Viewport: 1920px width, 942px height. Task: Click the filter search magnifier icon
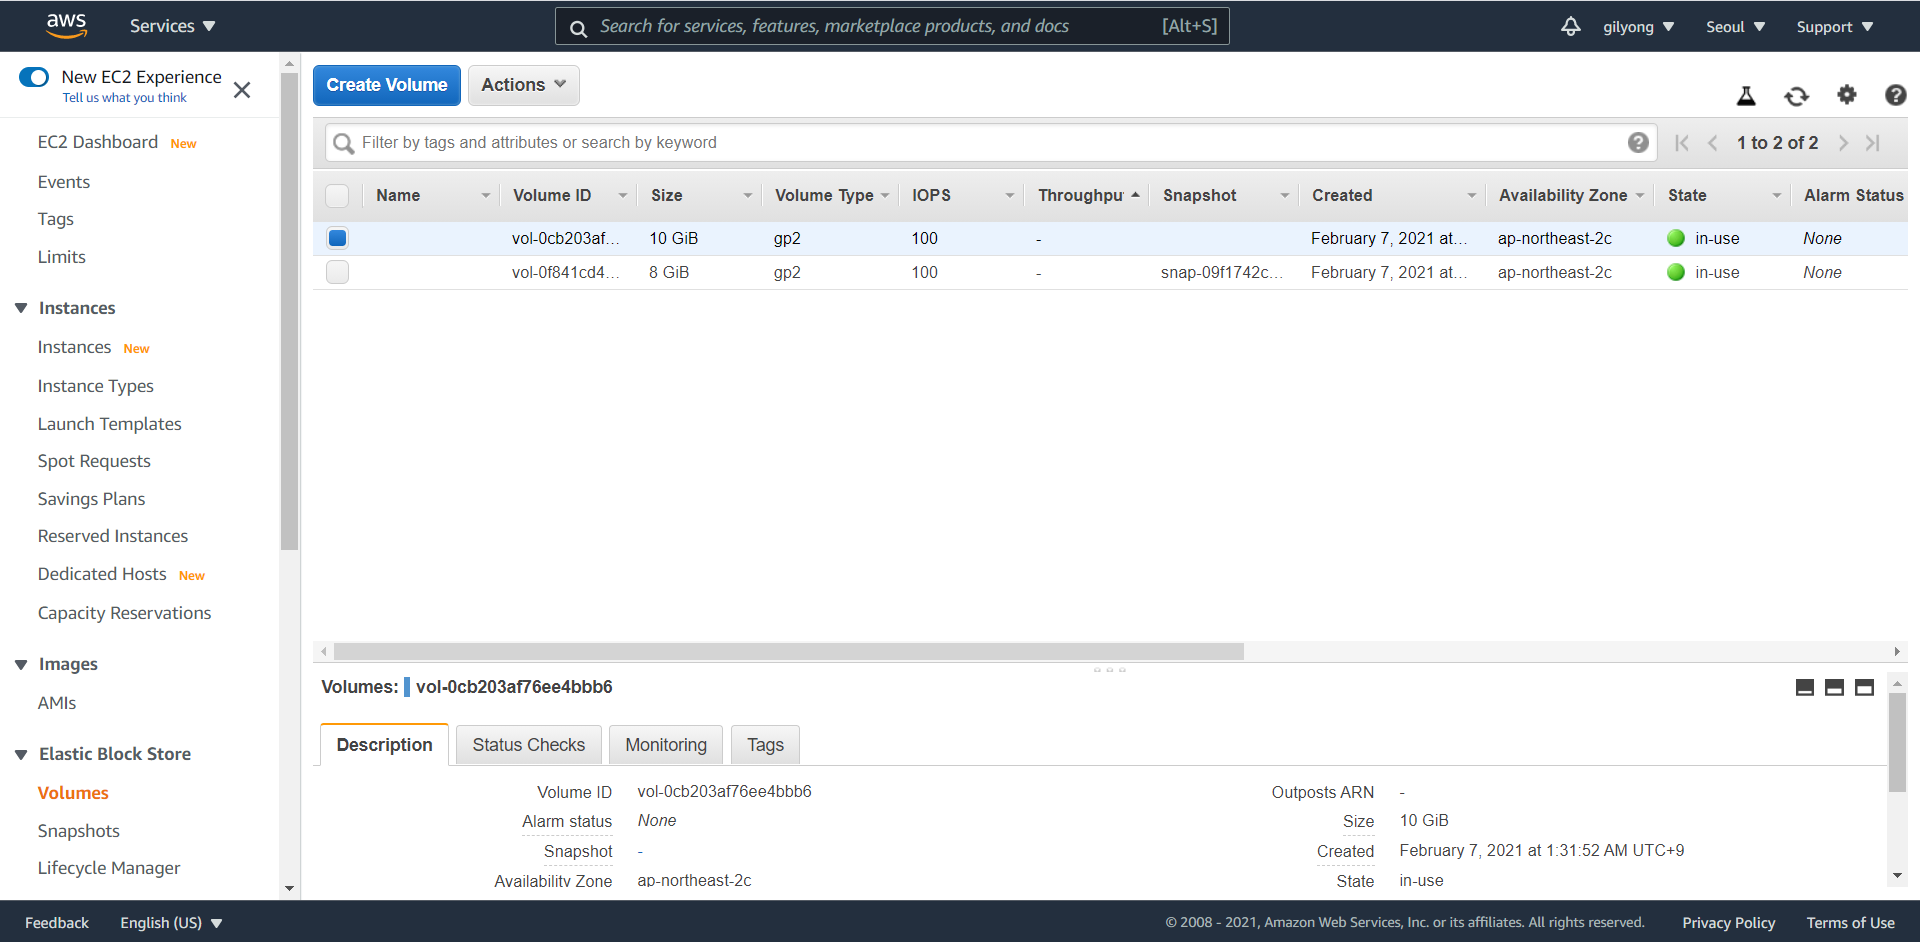(344, 143)
